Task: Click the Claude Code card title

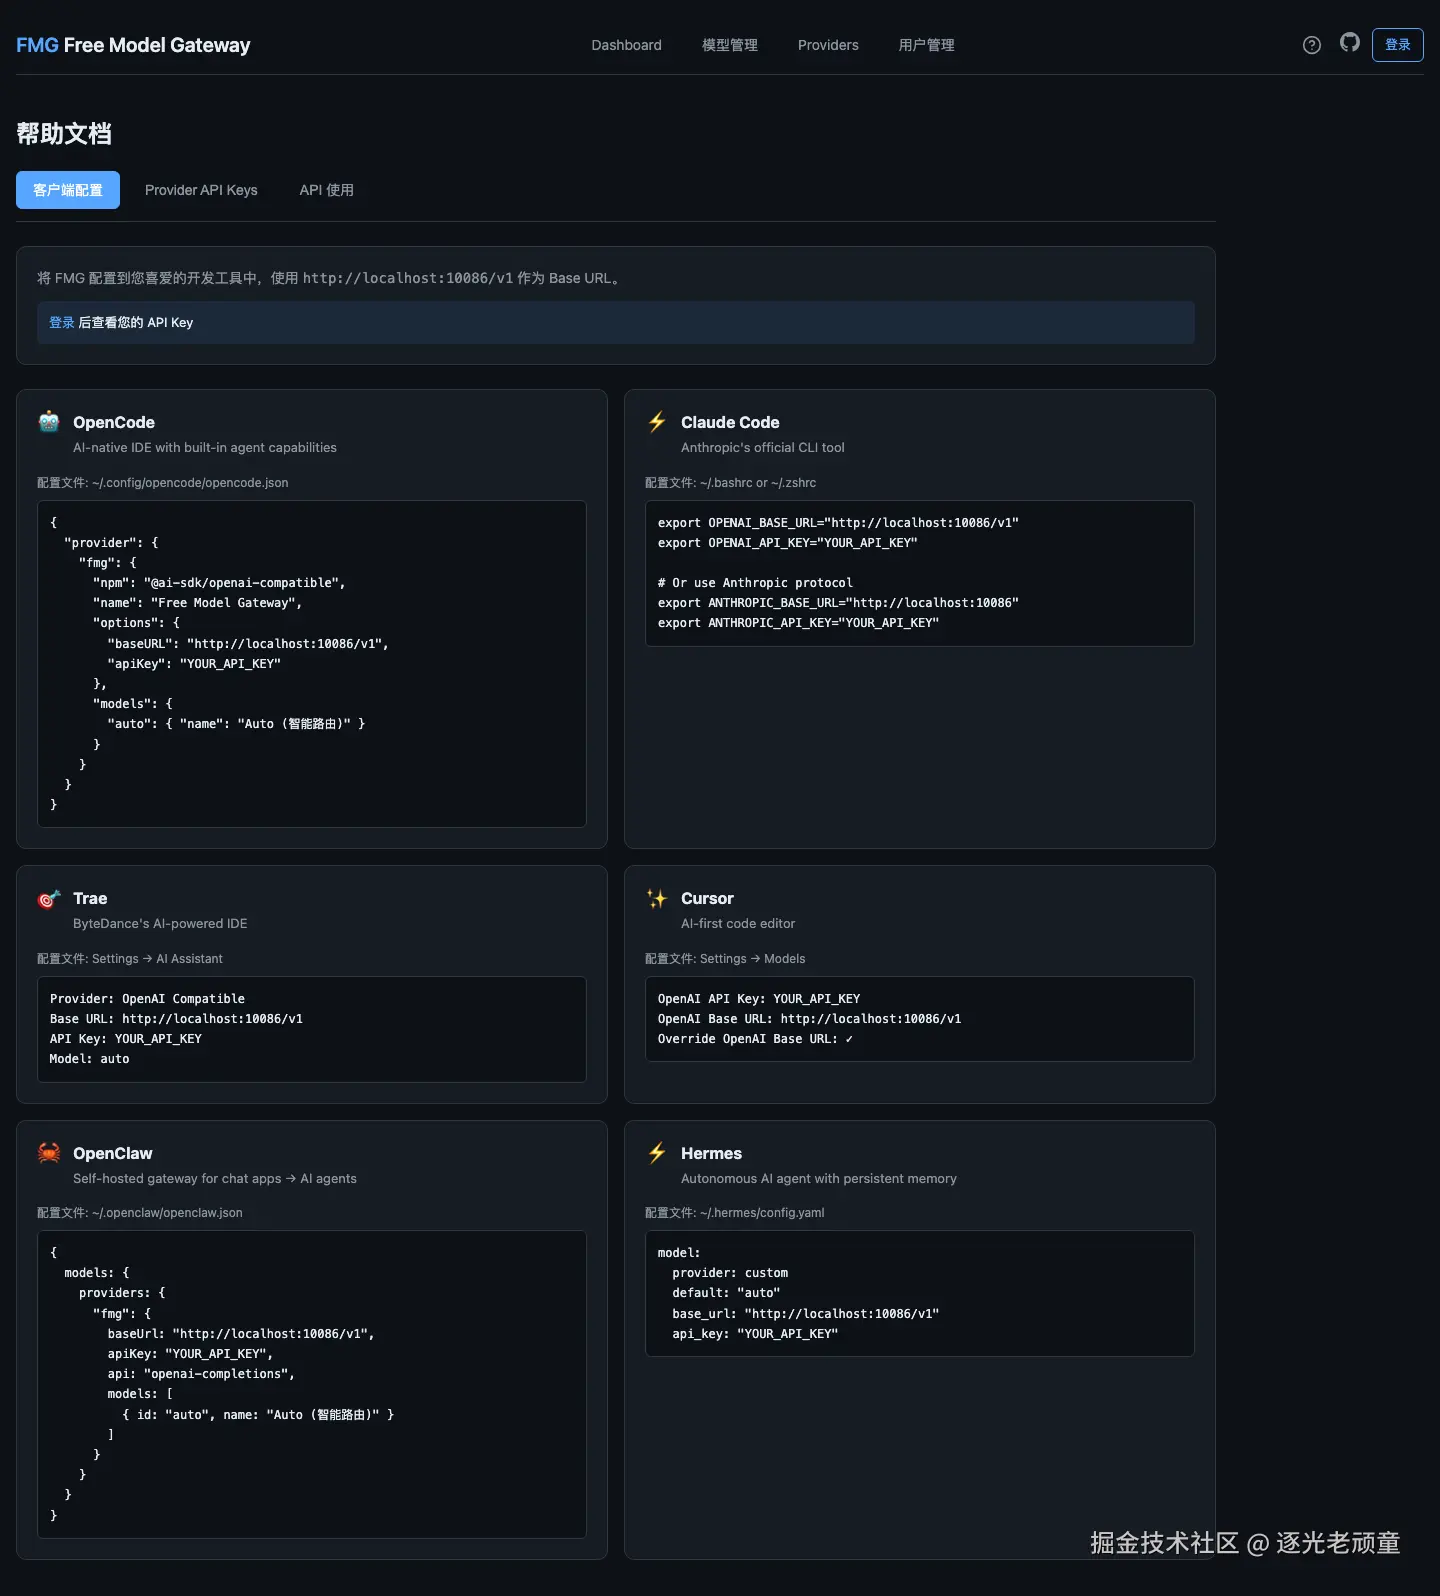Action: (730, 422)
